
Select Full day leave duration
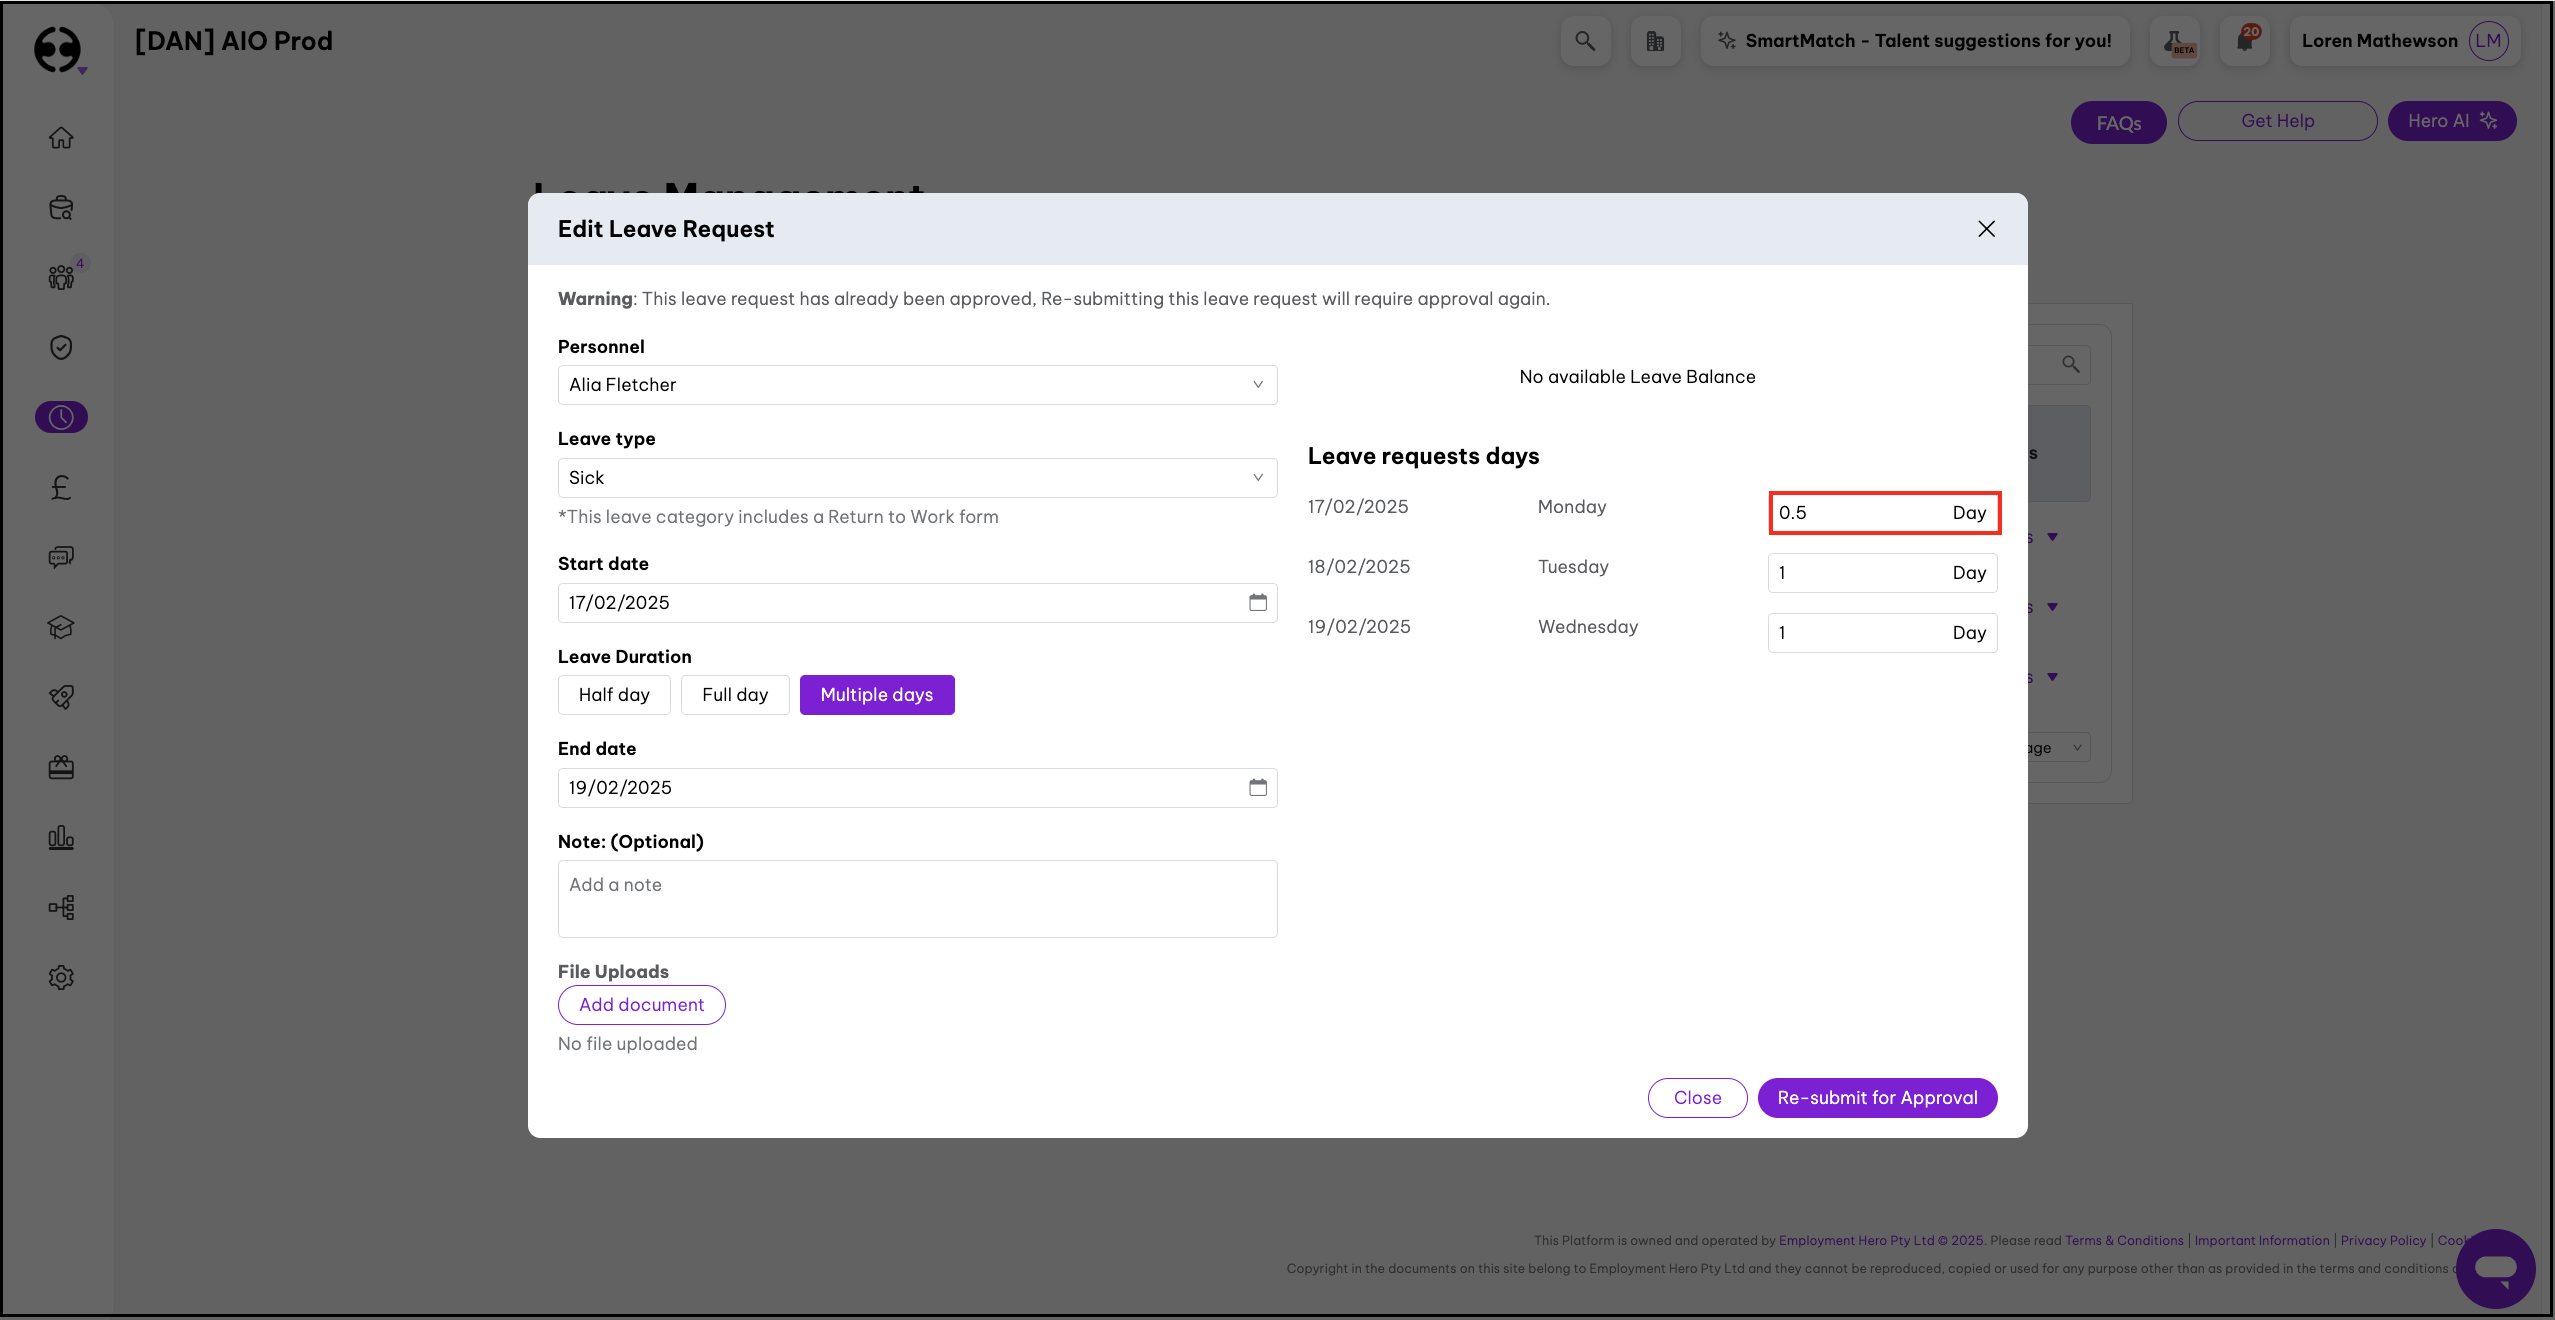(735, 695)
